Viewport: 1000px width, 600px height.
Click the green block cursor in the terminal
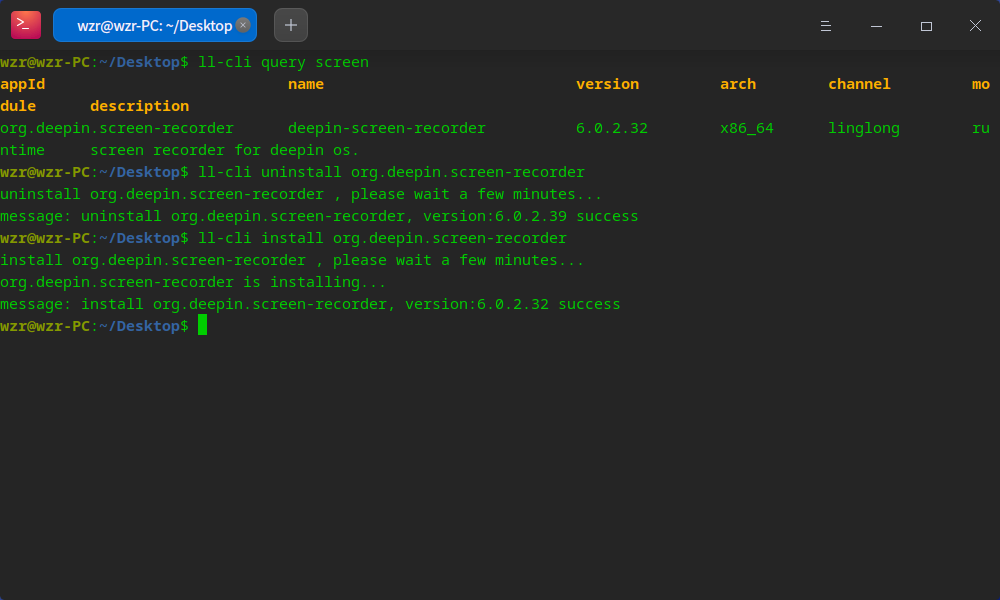pos(201,325)
